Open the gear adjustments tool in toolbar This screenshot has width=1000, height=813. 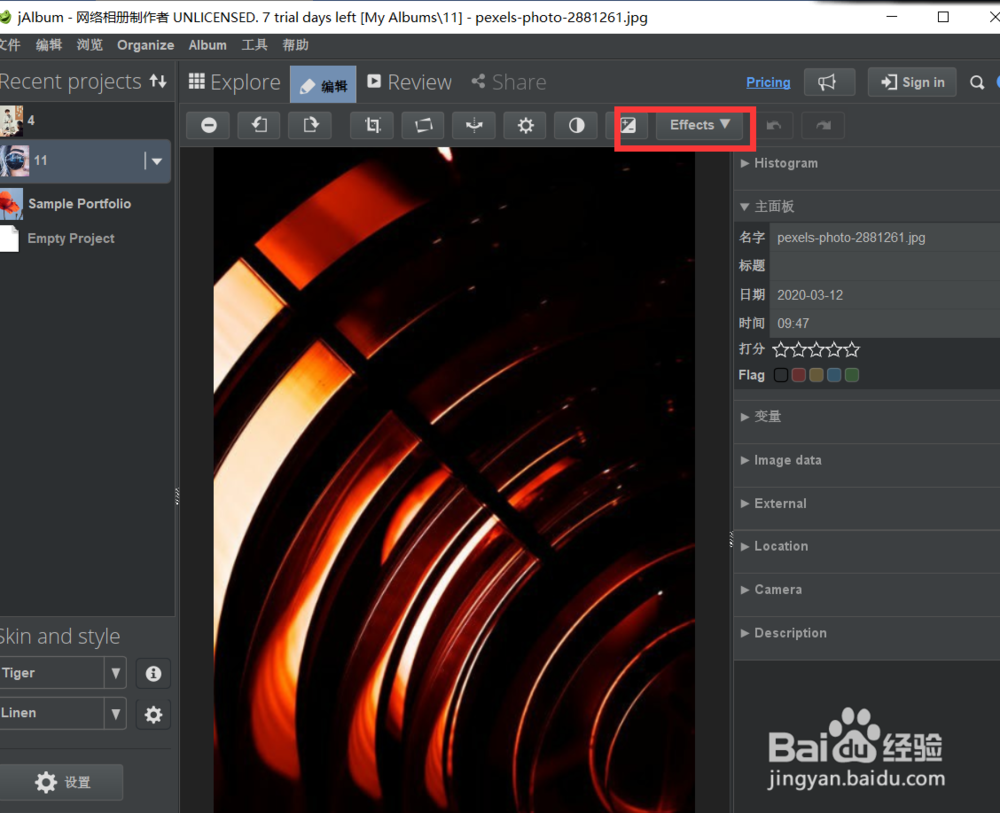pyautogui.click(x=525, y=125)
